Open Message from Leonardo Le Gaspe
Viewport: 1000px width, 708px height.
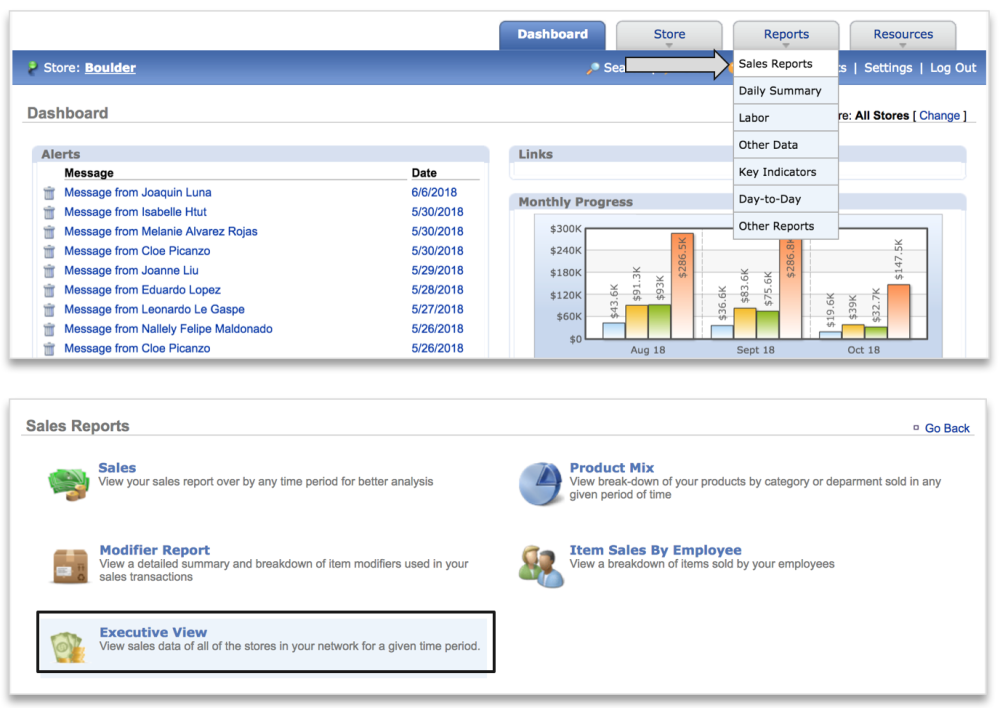[154, 309]
